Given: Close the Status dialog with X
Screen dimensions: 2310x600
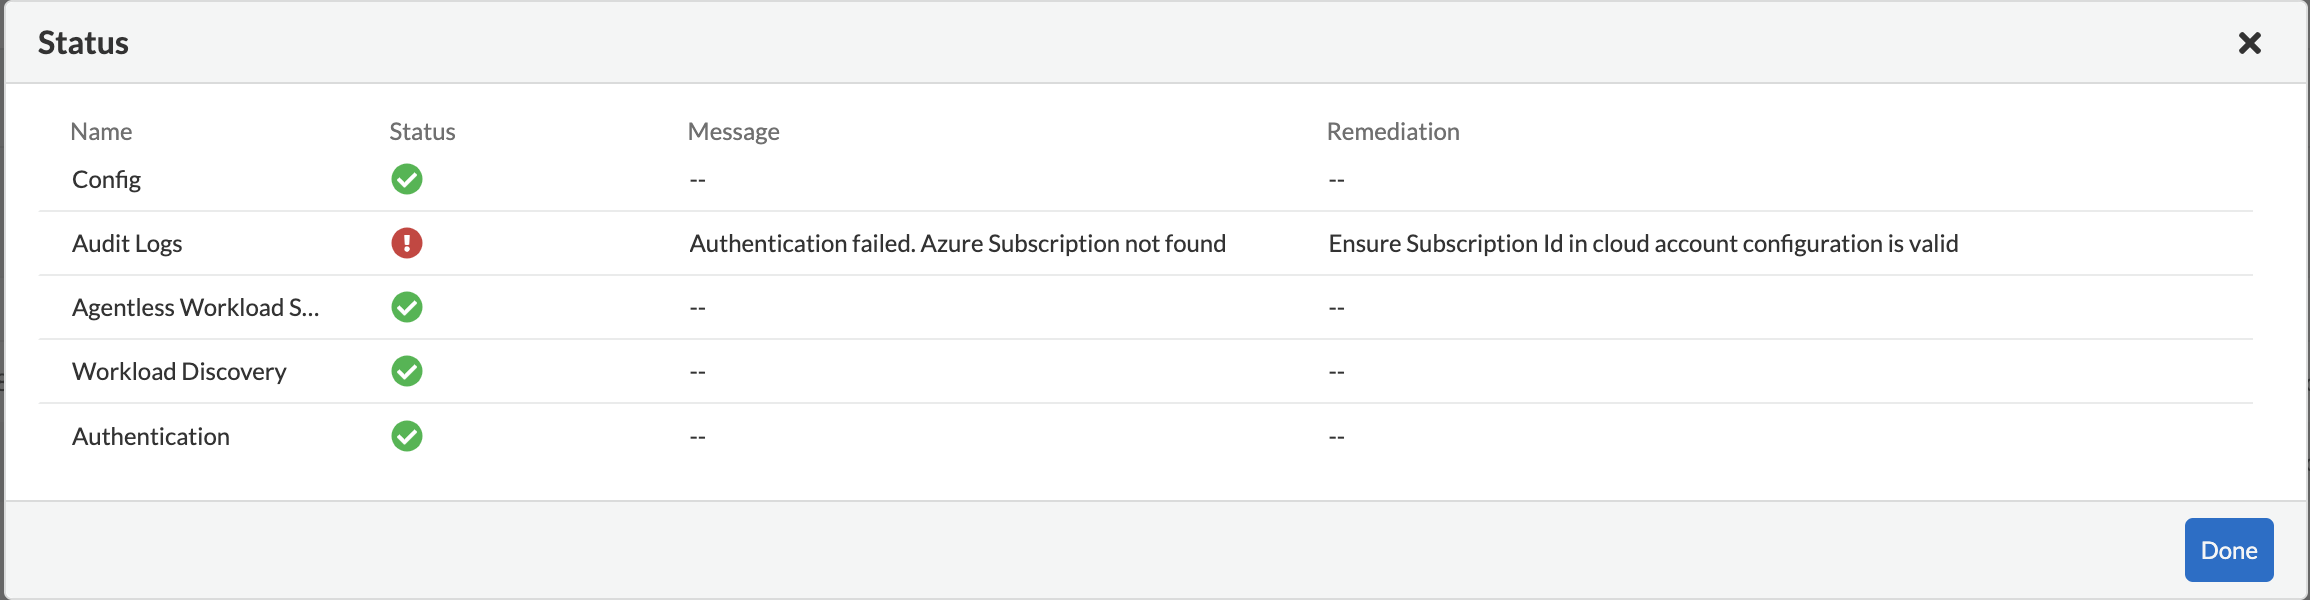Looking at the screenshot, I should pyautogui.click(x=2250, y=43).
